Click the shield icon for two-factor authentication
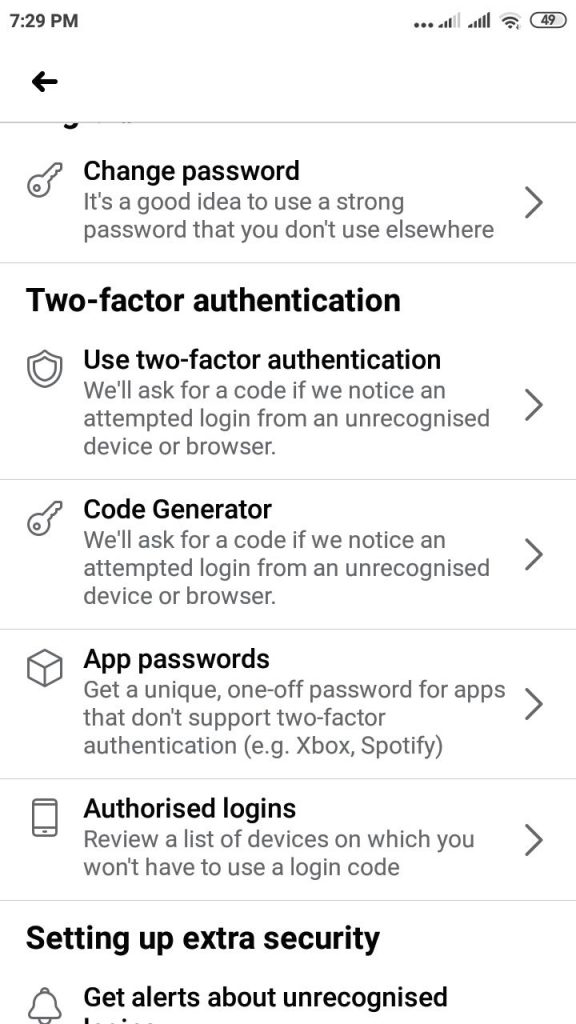This screenshot has height=1024, width=576. (x=44, y=370)
